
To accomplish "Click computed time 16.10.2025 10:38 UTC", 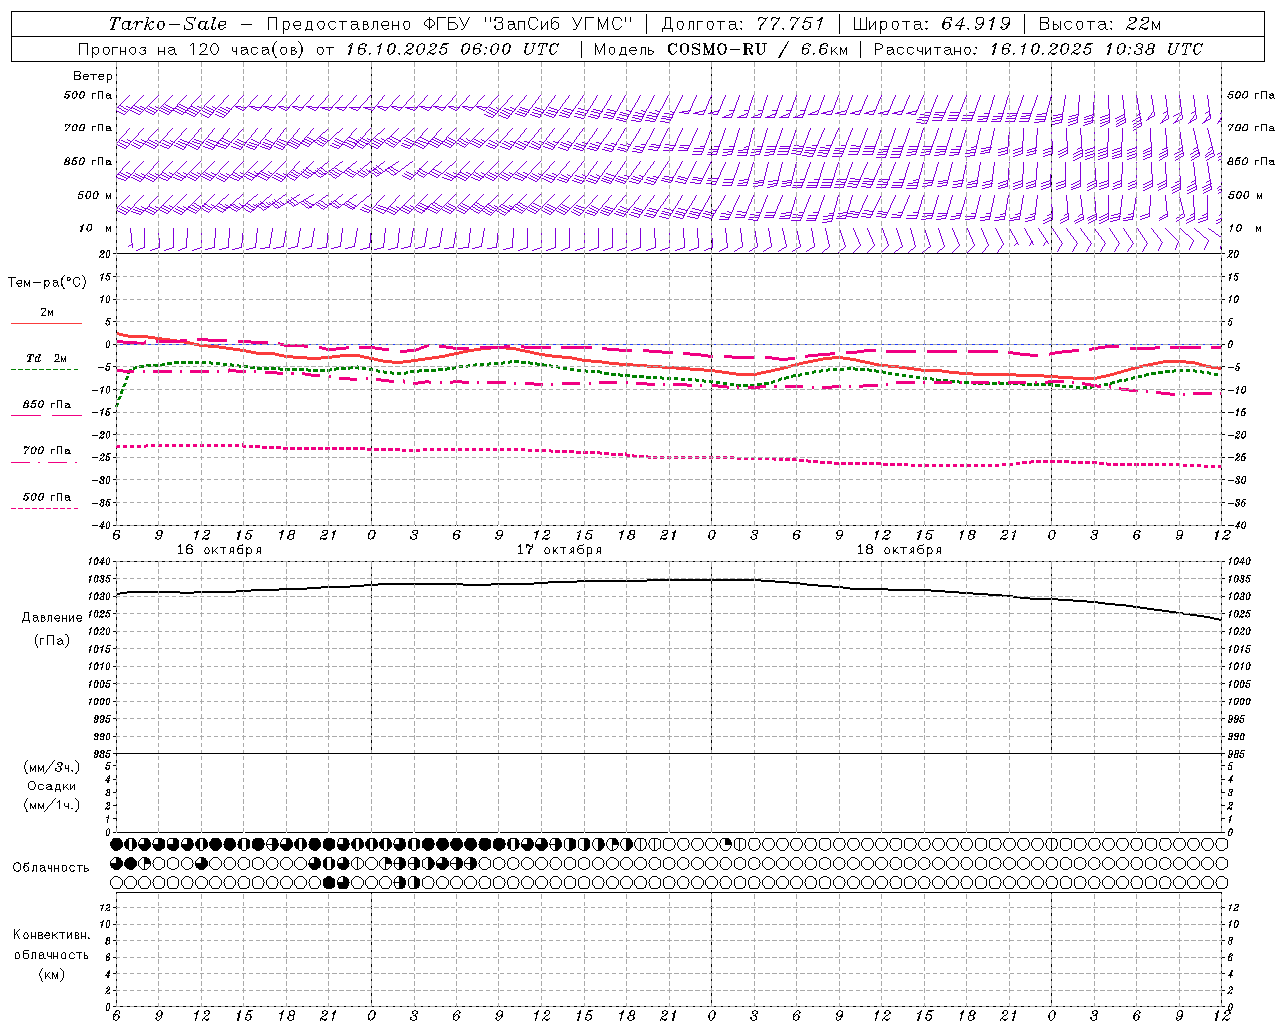I will [1096, 49].
